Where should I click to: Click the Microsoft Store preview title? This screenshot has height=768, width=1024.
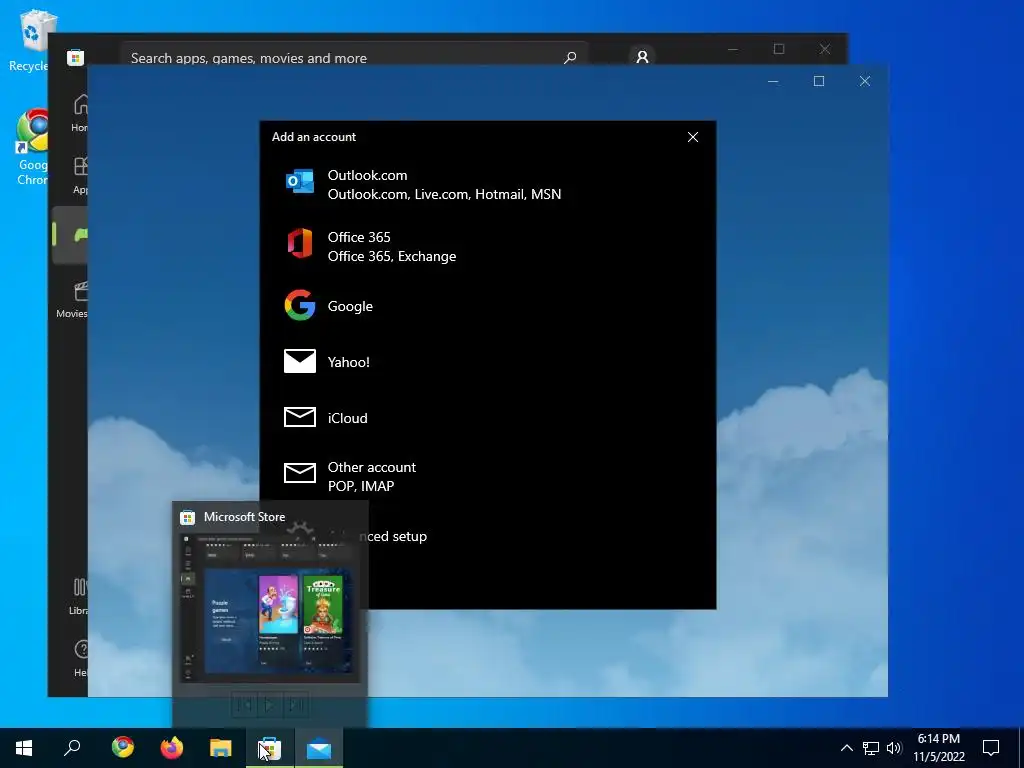pyautogui.click(x=244, y=517)
